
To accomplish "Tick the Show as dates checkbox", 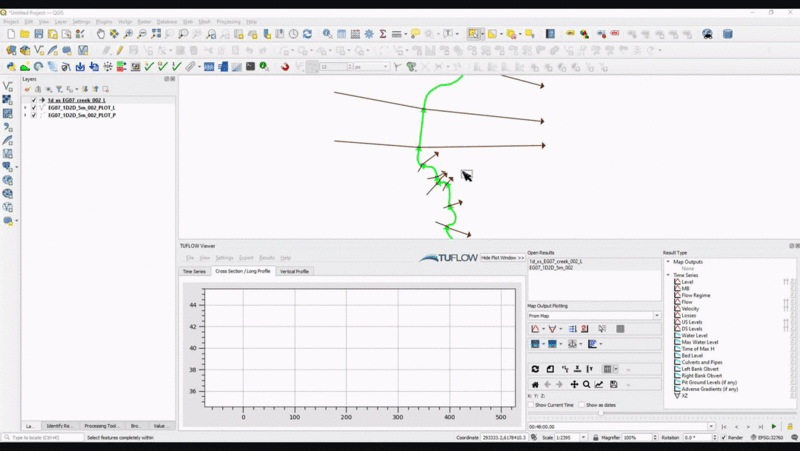I will click(x=582, y=405).
